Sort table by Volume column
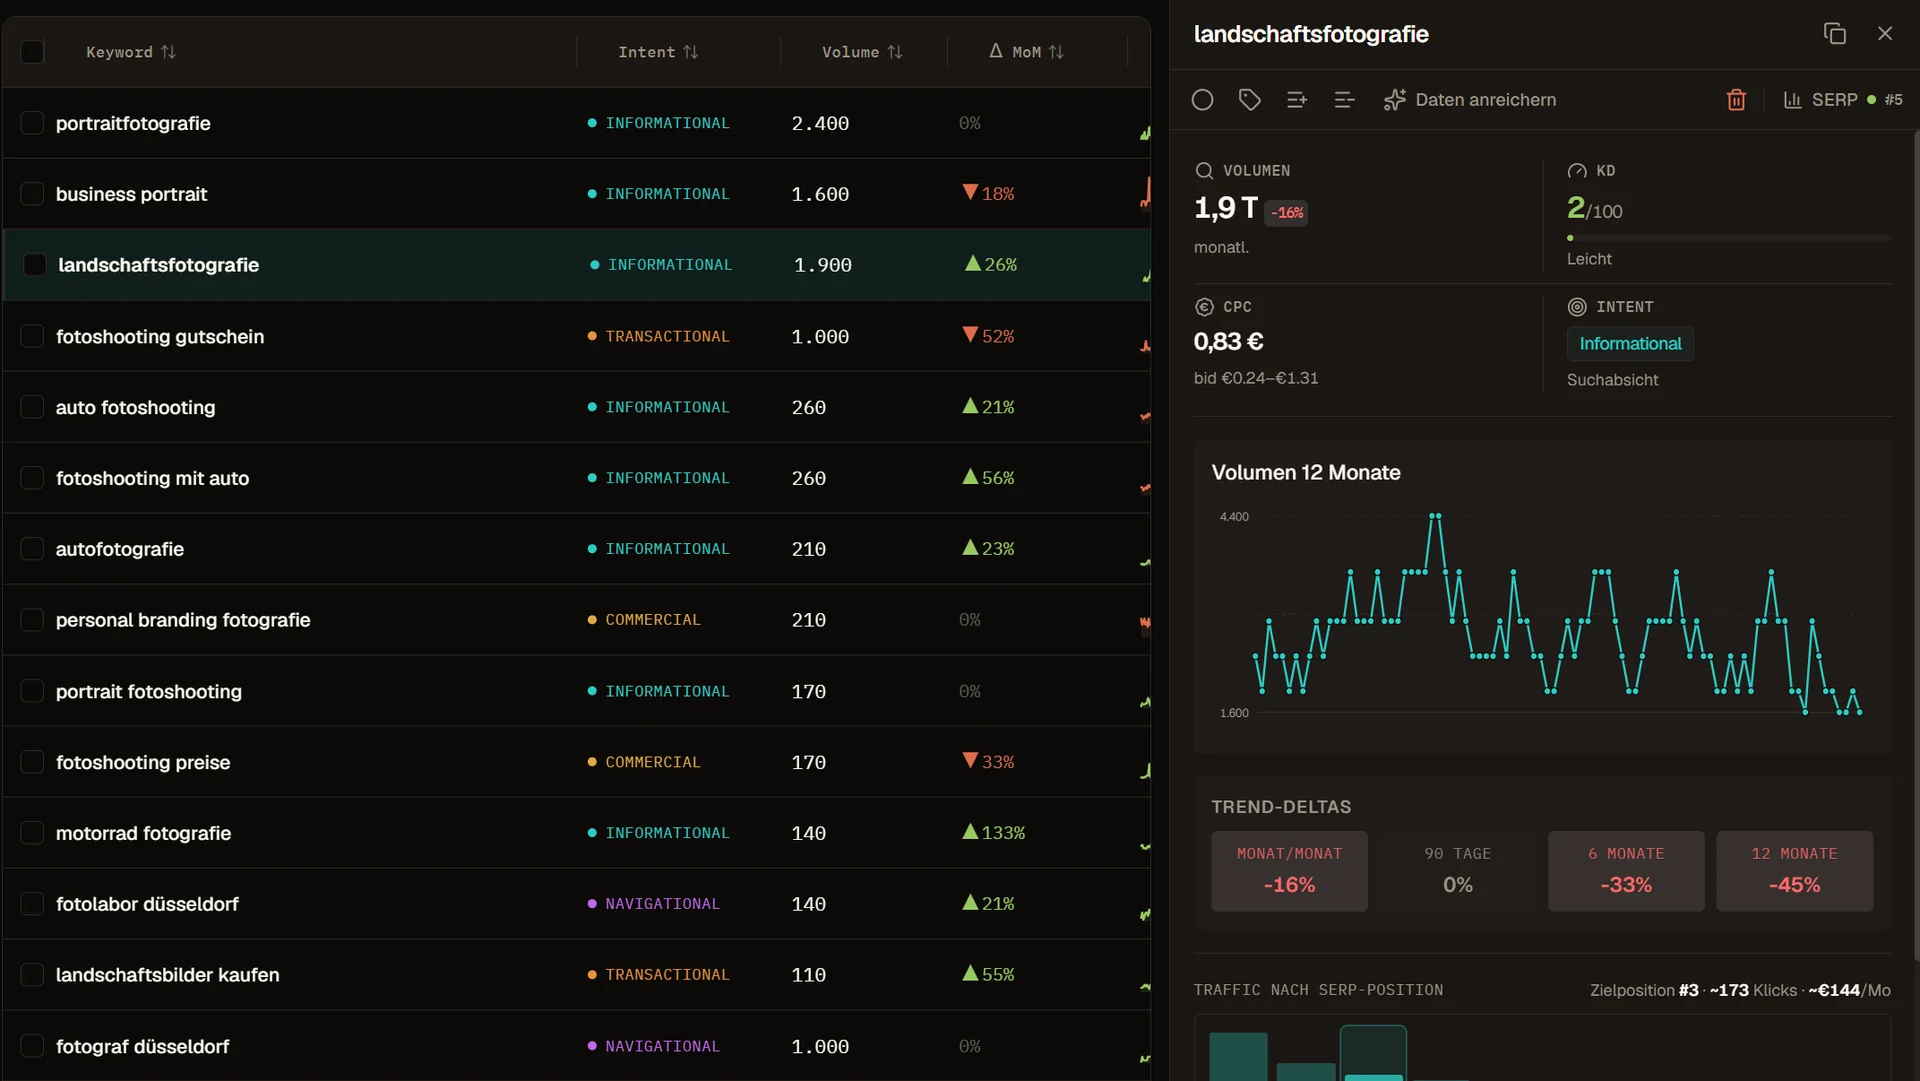 tap(862, 52)
